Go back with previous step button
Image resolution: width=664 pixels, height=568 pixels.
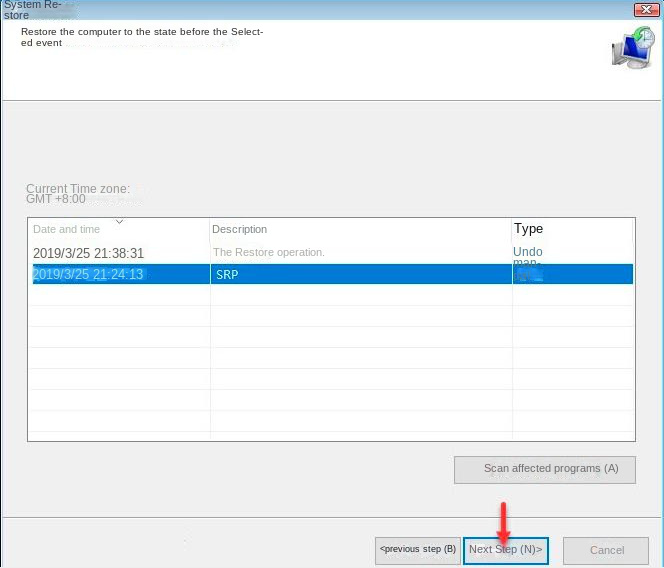(417, 549)
